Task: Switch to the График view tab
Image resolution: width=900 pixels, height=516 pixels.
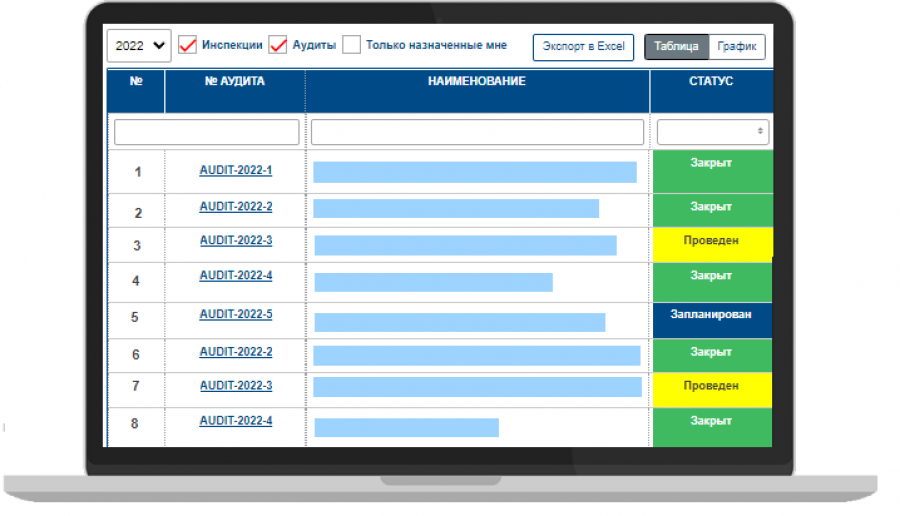Action: click(x=738, y=47)
